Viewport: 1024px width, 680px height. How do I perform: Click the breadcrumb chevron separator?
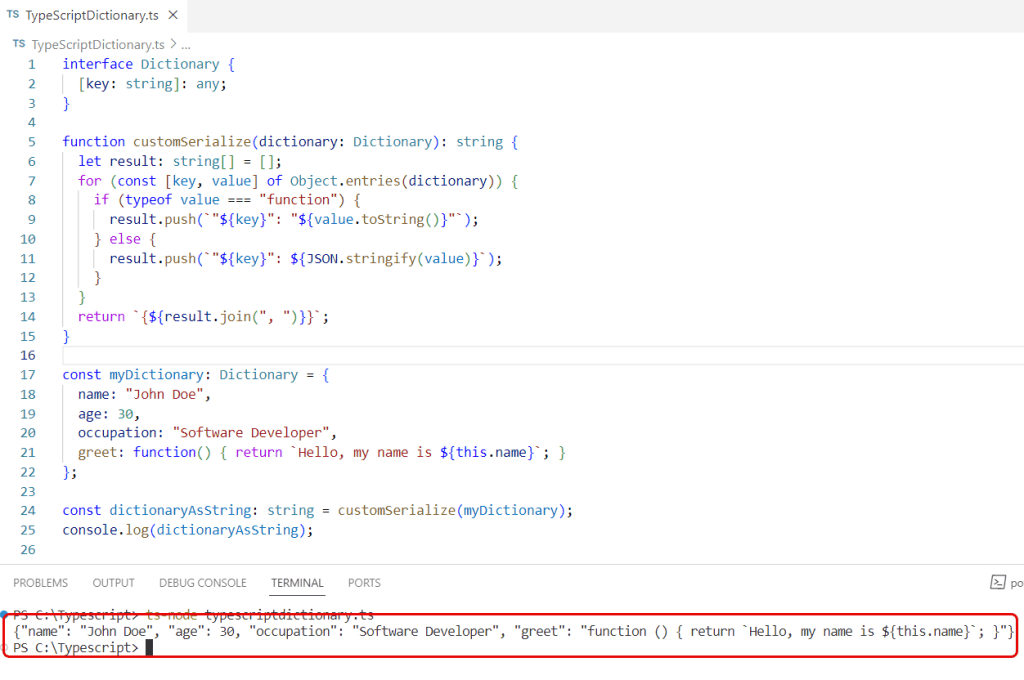[x=173, y=44]
